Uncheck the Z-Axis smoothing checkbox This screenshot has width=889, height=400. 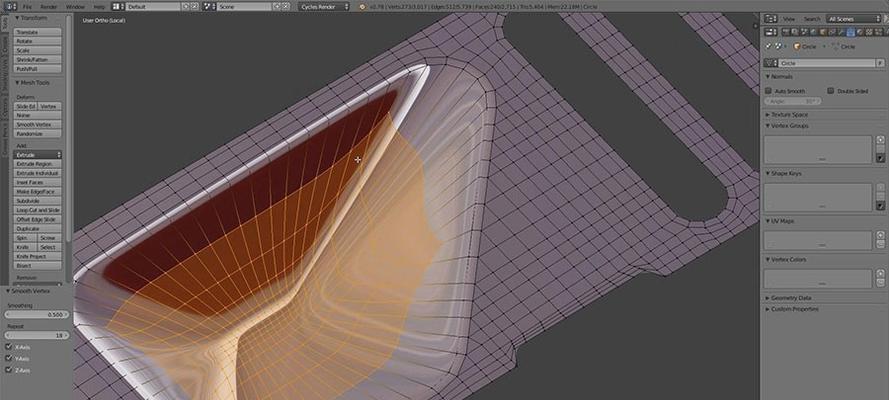[8, 370]
